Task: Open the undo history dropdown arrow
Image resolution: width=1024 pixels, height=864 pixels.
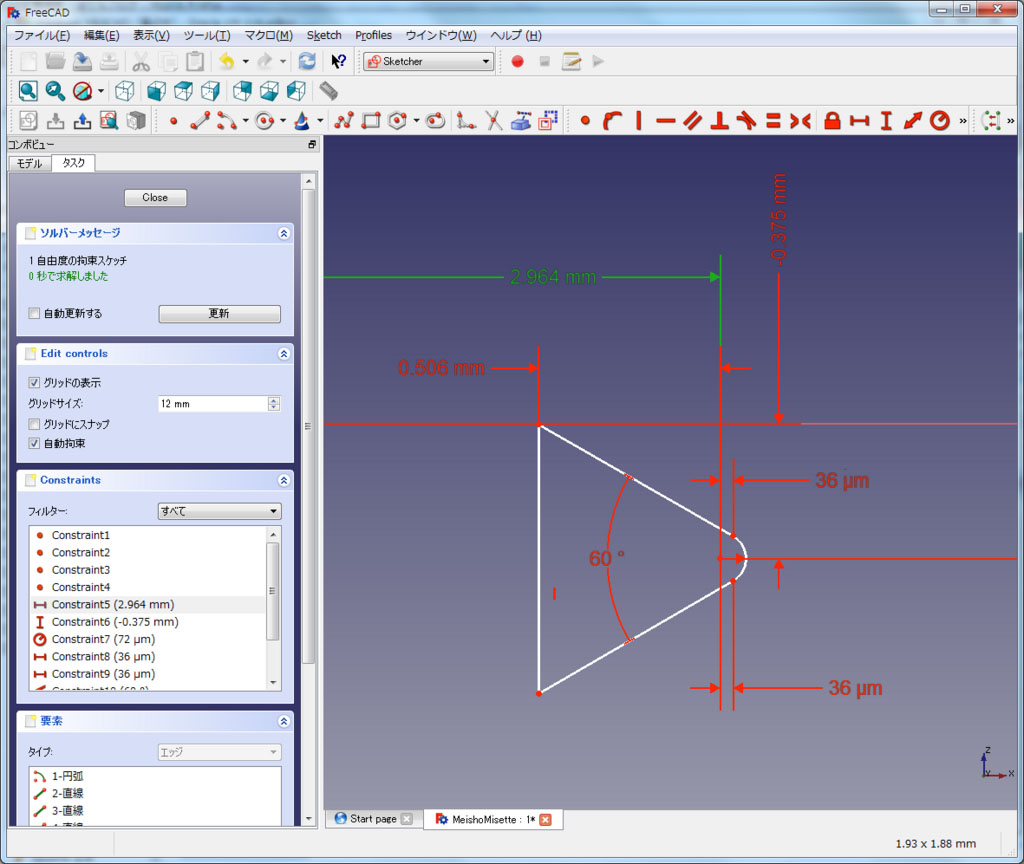Action: coord(246,61)
